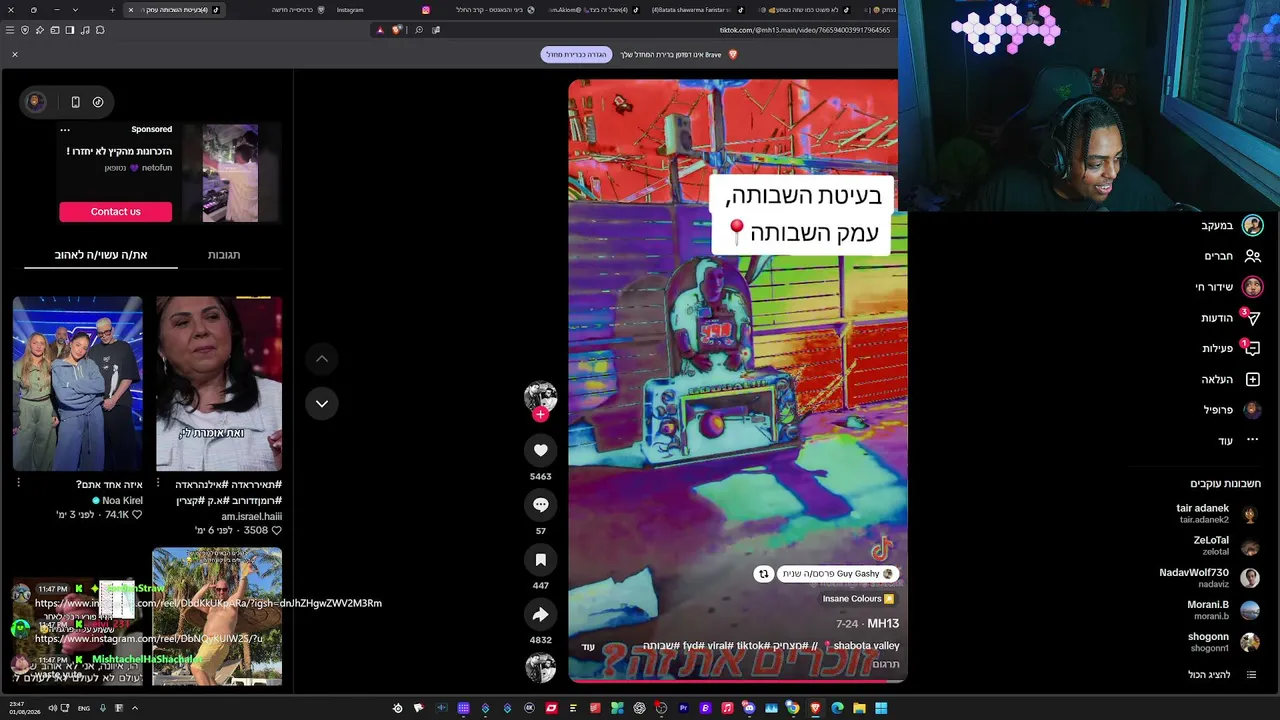
Task: Open the am.israel.haiii recommended video thumbnail
Action: coord(219,383)
